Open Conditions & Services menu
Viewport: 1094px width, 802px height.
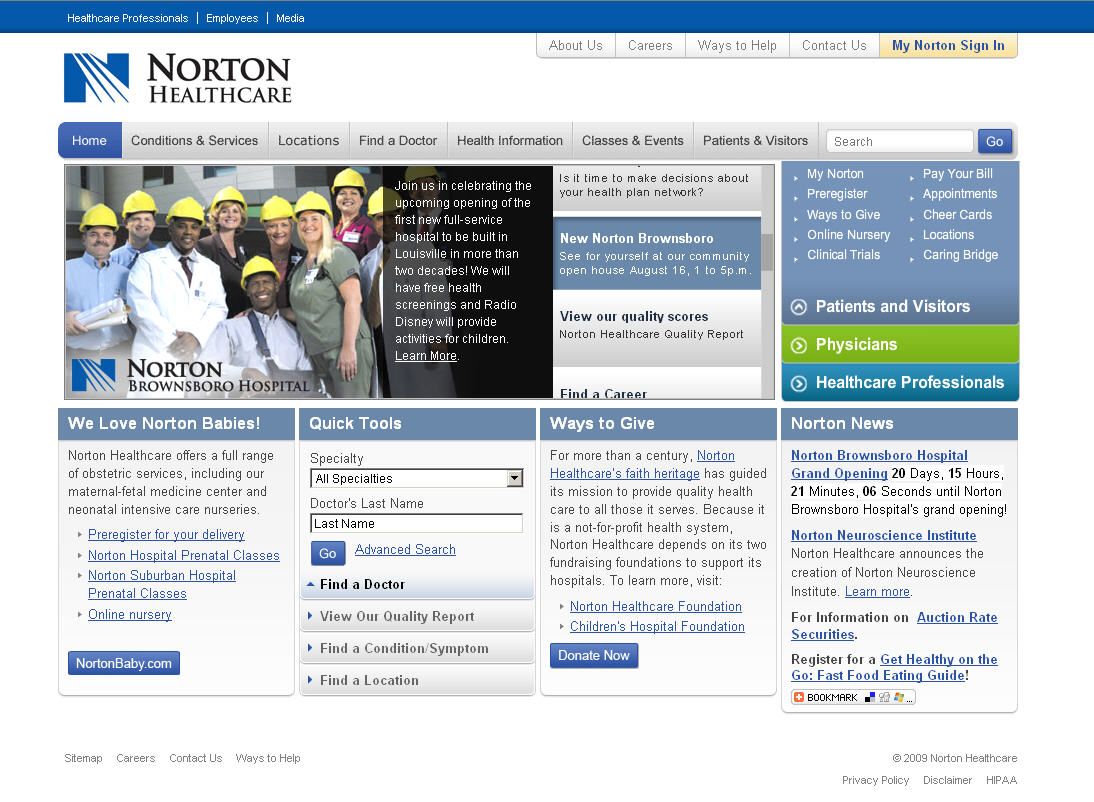[195, 140]
